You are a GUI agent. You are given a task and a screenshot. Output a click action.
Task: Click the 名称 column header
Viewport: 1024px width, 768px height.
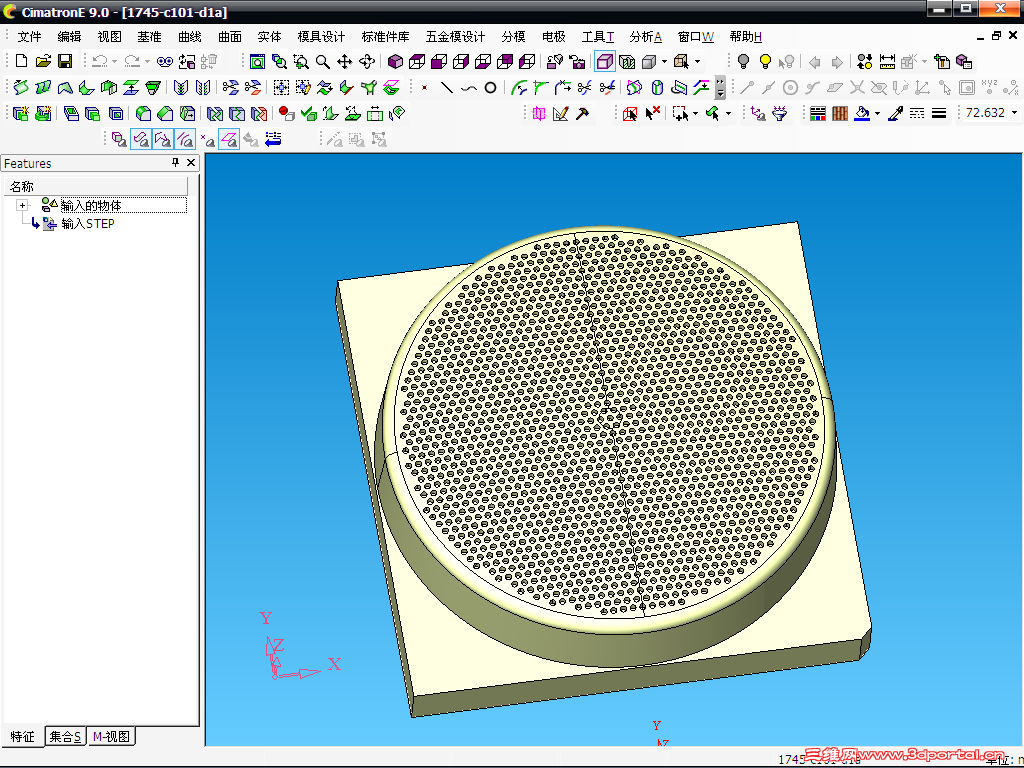[x=96, y=186]
